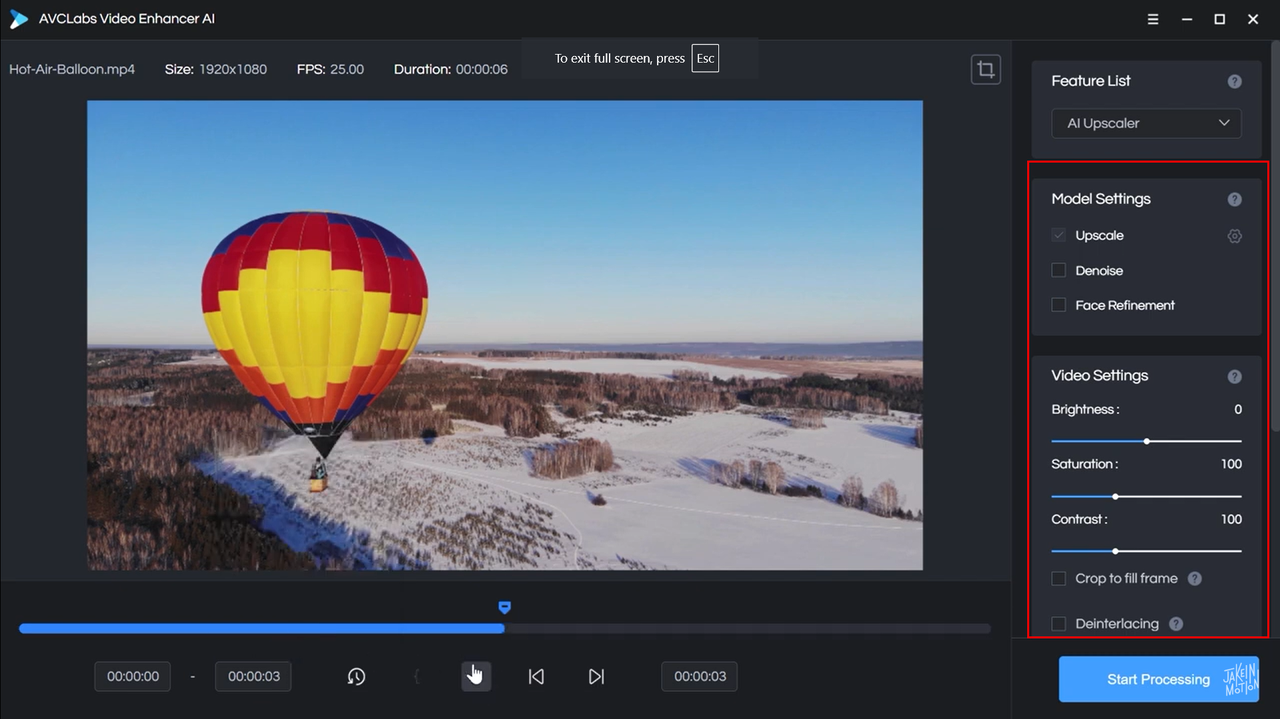Select the hand pan tool

(475, 674)
